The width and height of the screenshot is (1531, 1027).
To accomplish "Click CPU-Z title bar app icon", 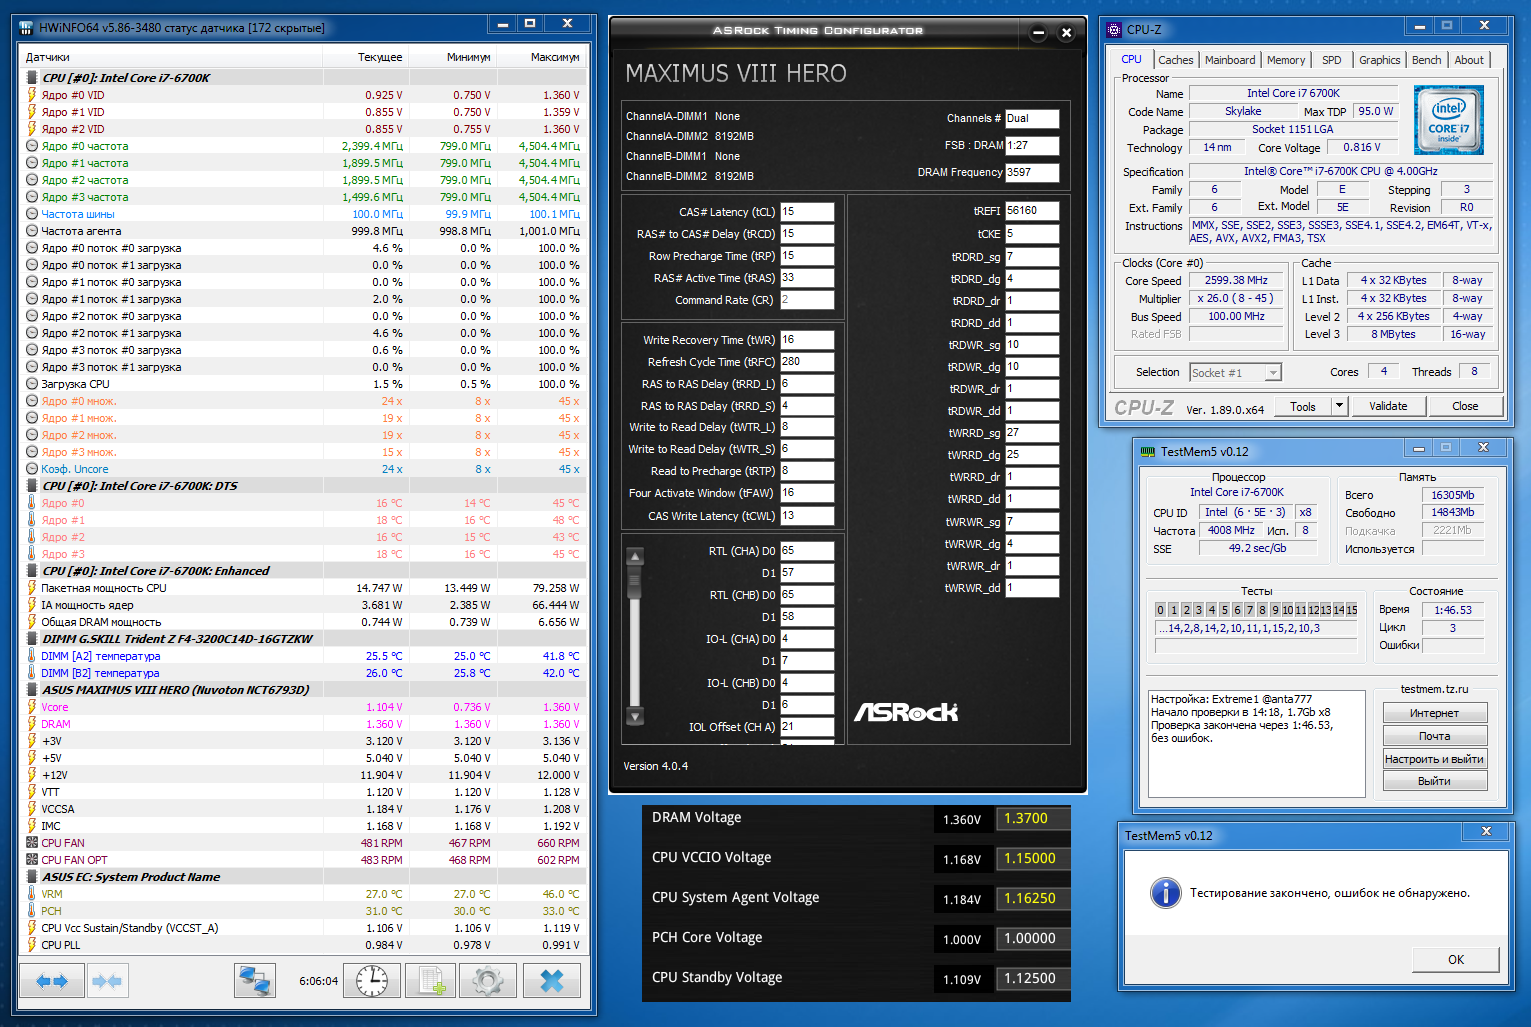I will point(1114,30).
